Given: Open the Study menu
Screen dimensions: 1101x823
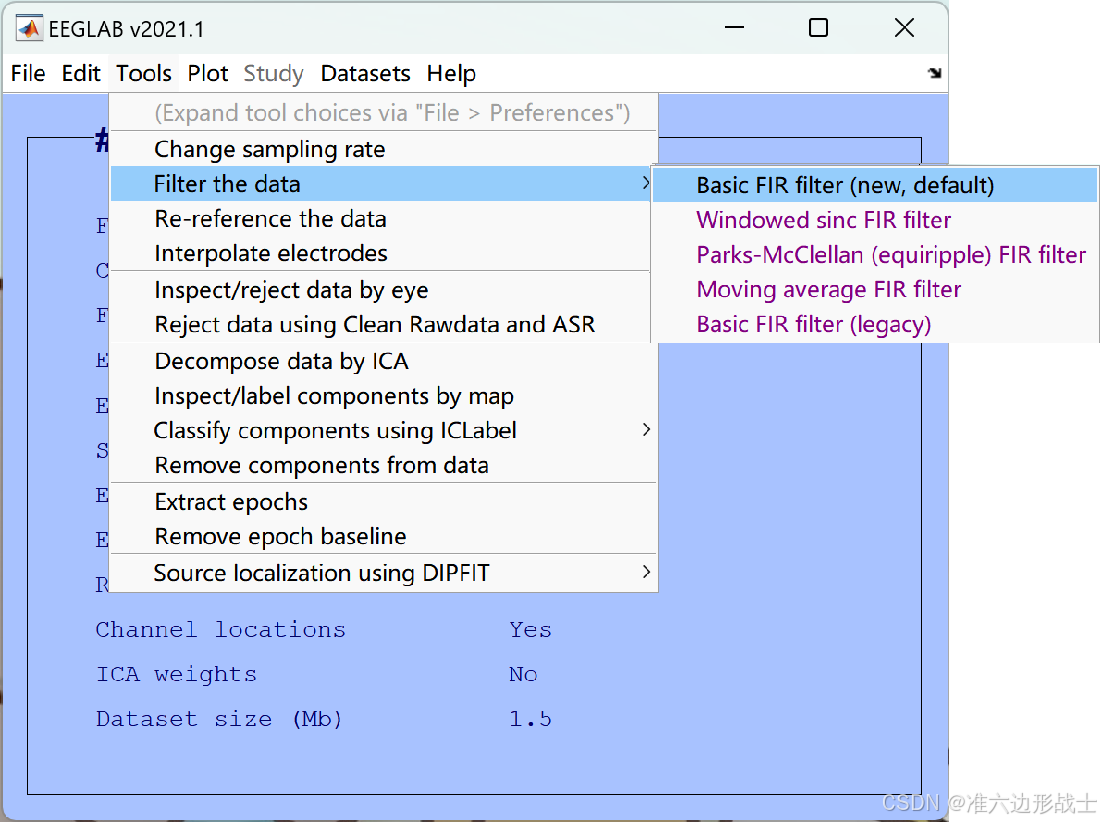Looking at the screenshot, I should [273, 73].
